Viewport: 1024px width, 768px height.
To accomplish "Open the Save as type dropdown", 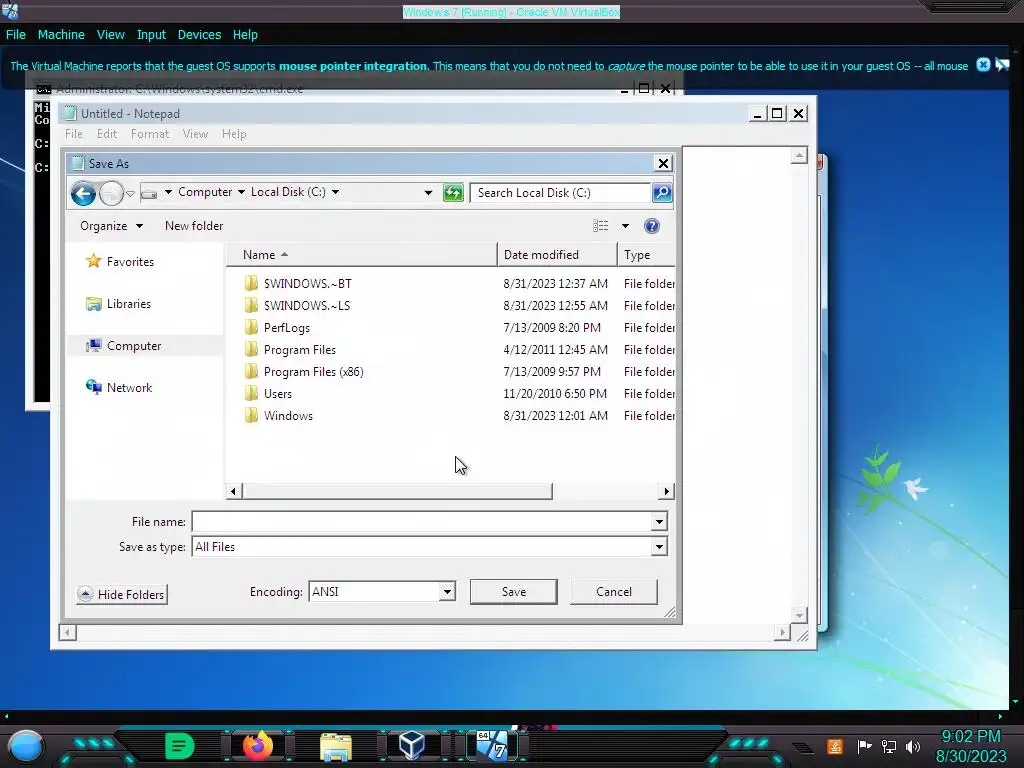I will coord(659,547).
